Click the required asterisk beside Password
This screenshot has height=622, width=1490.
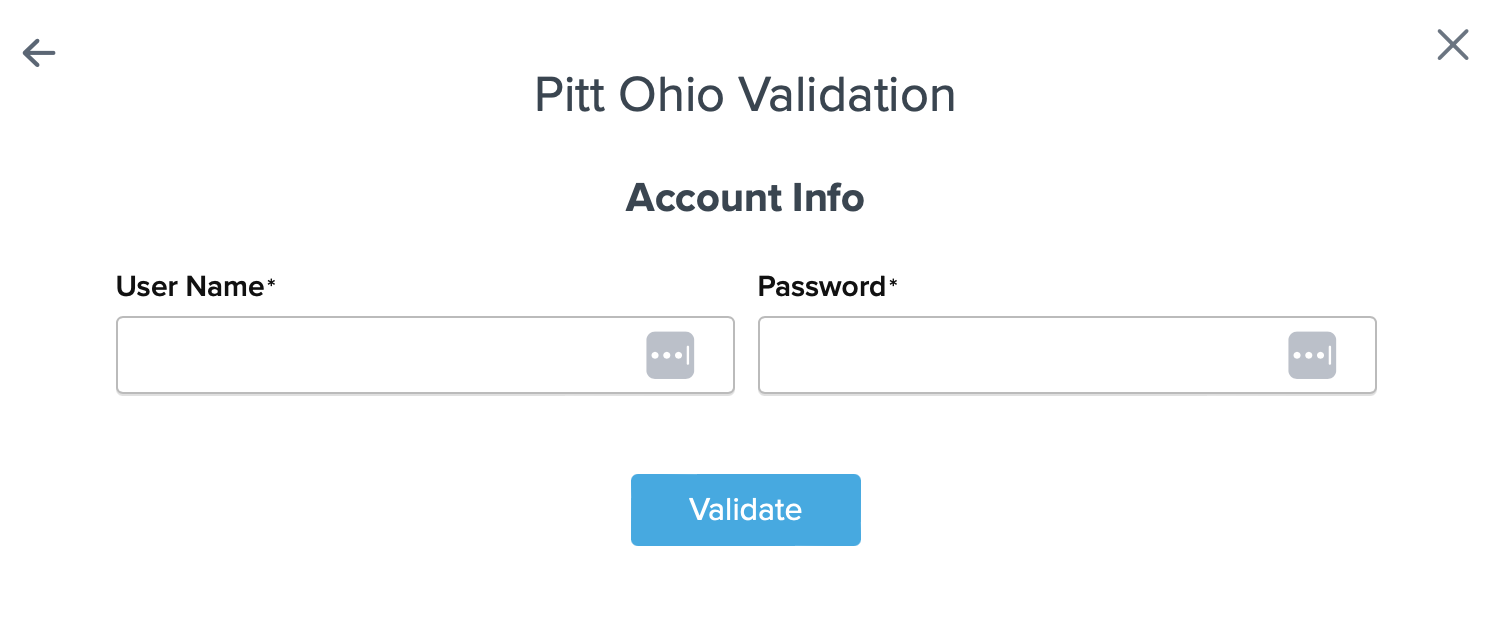tap(893, 285)
